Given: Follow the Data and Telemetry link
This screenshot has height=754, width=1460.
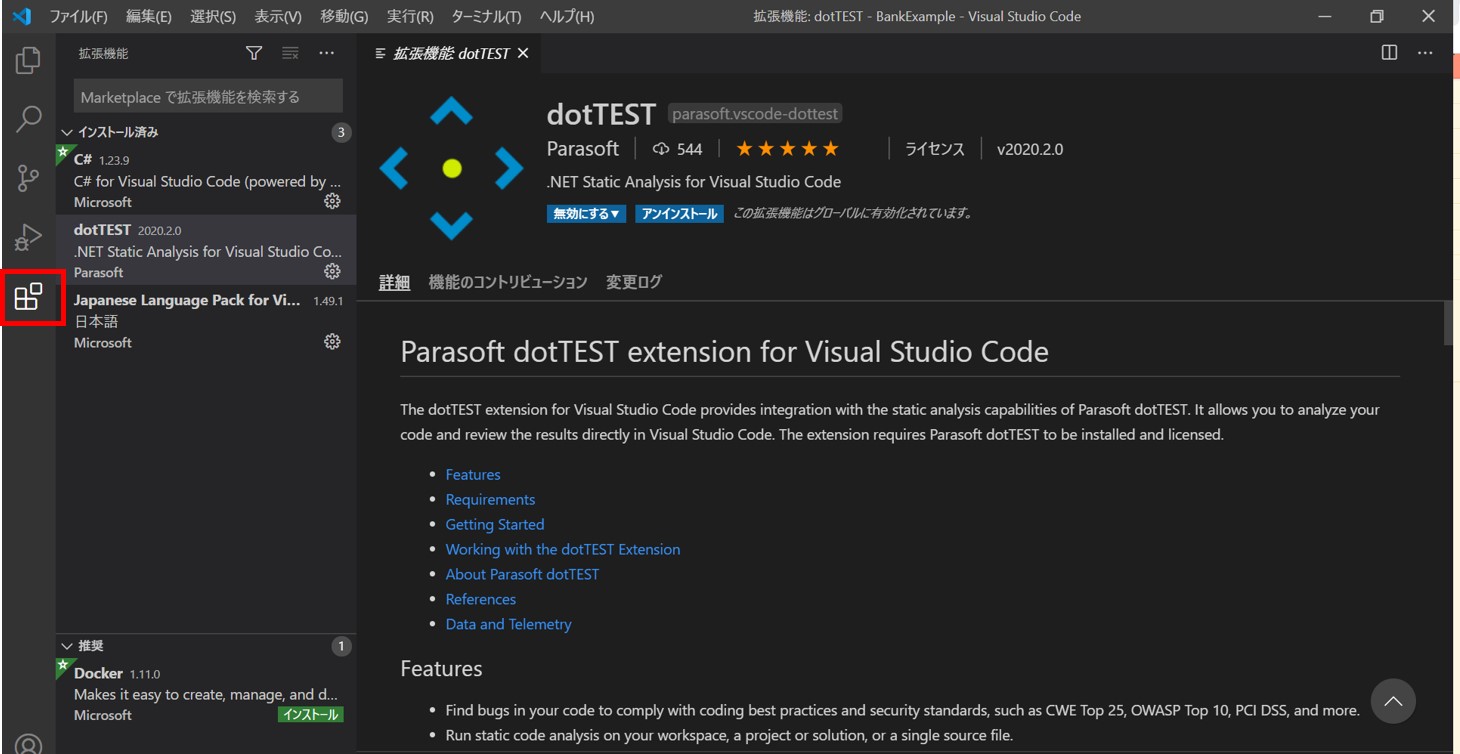Looking at the screenshot, I should point(508,624).
